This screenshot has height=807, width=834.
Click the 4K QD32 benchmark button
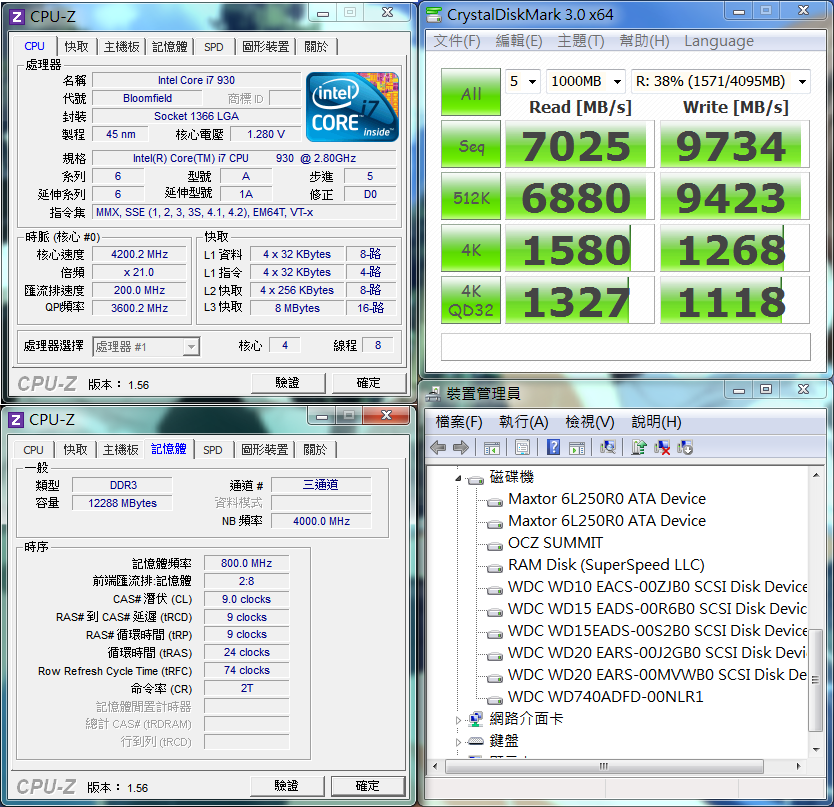pyautogui.click(x=471, y=299)
